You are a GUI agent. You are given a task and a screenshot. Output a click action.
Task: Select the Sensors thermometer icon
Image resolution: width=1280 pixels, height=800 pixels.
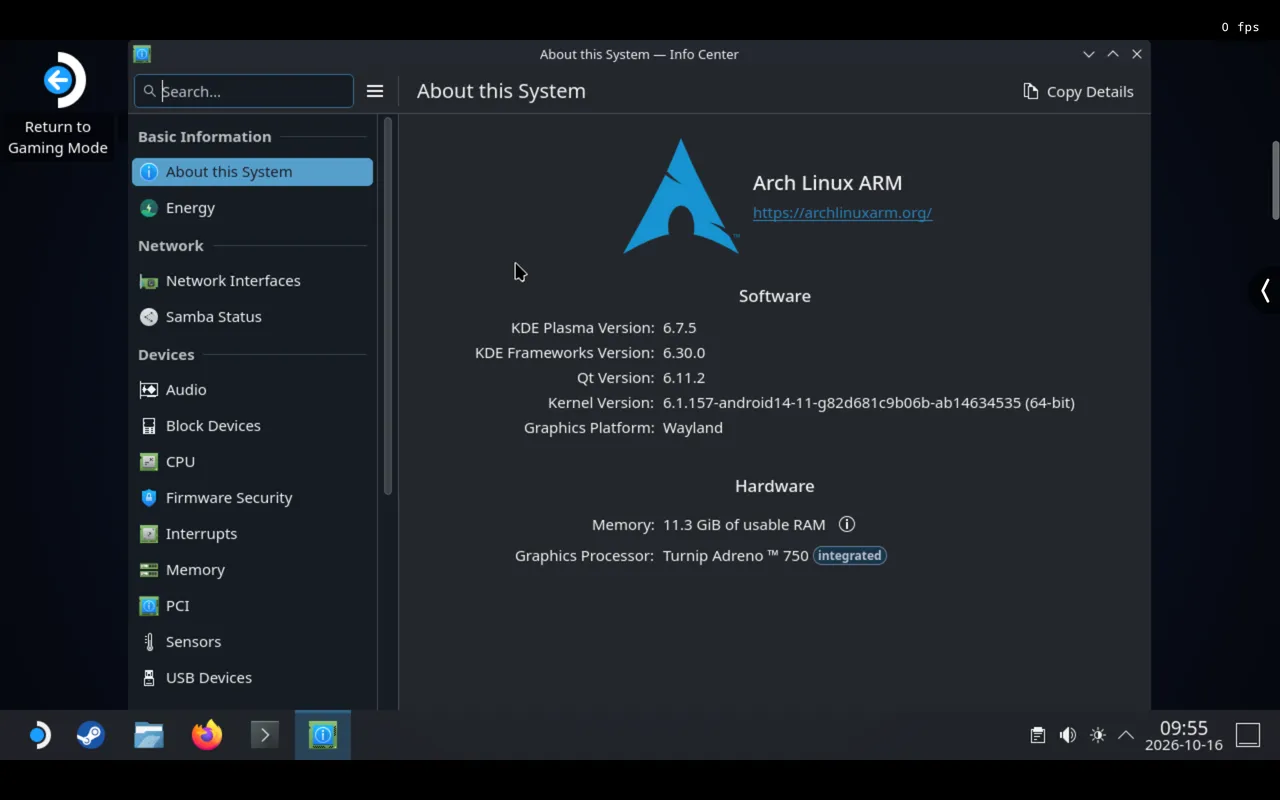point(149,642)
